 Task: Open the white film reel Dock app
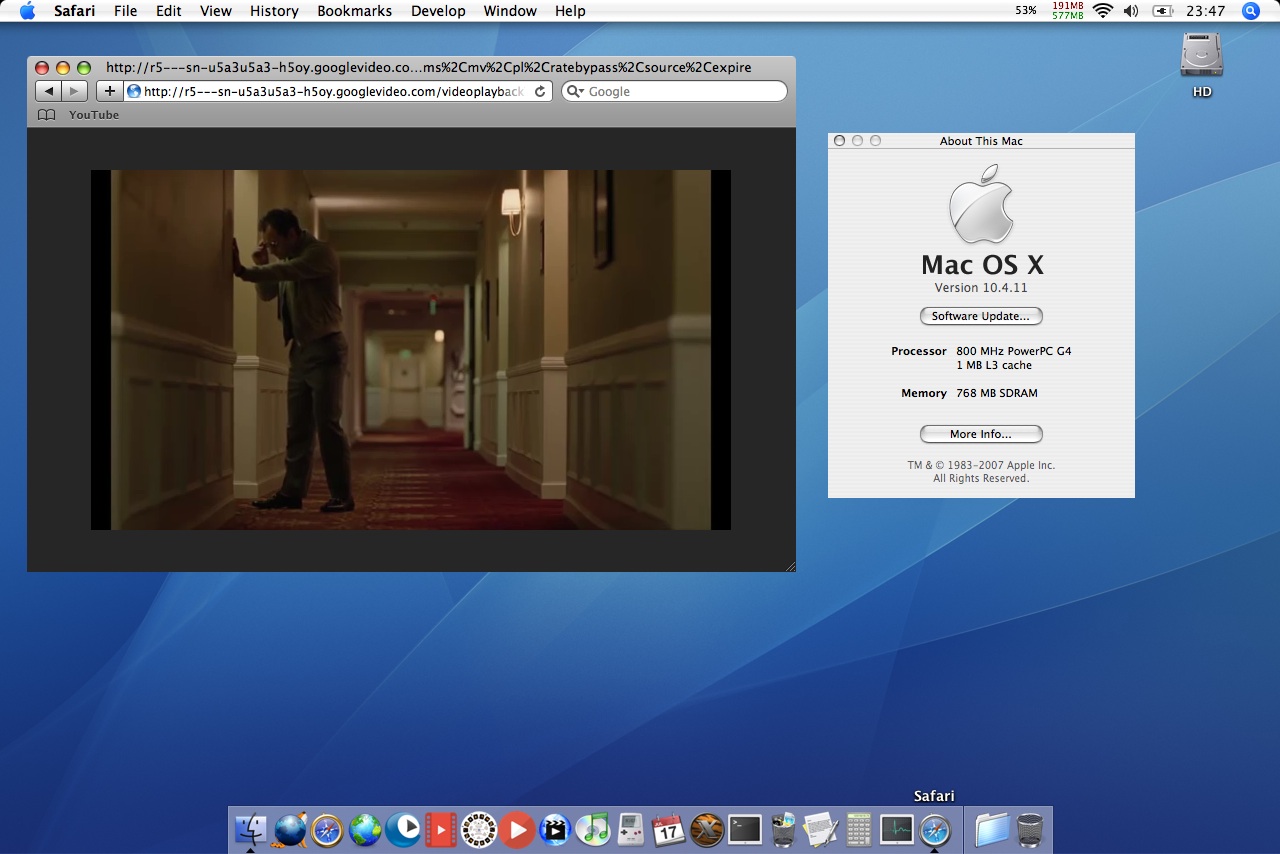479,829
